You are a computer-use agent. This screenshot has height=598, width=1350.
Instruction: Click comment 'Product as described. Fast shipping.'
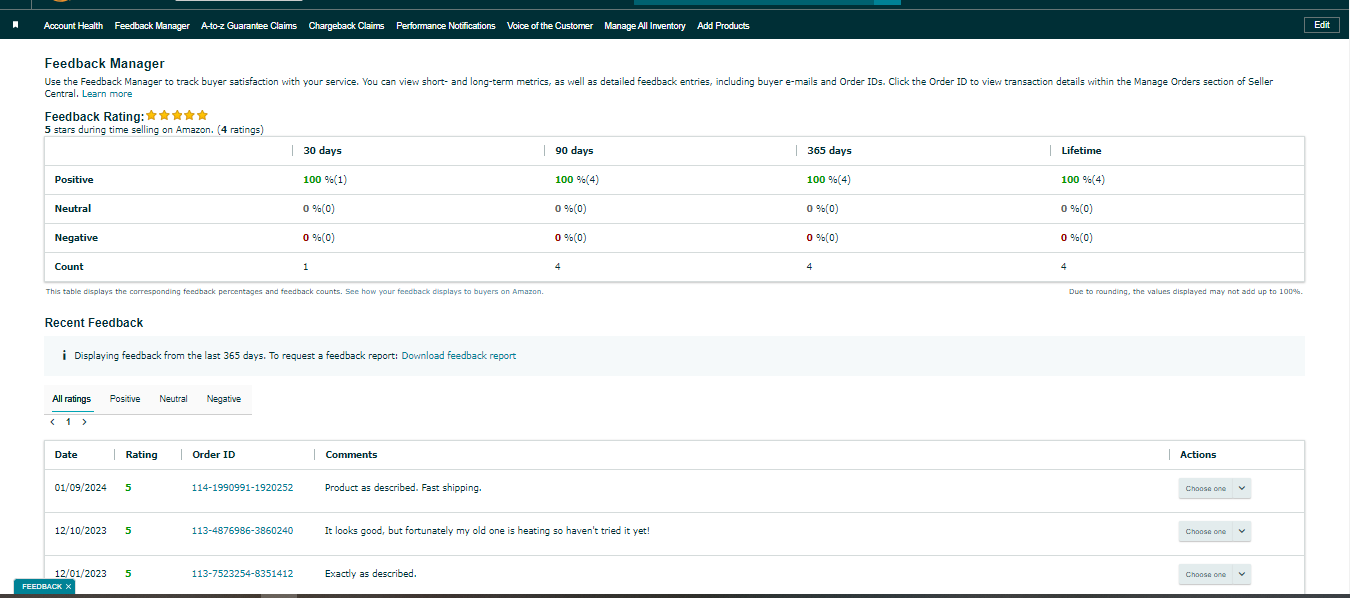[403, 488]
